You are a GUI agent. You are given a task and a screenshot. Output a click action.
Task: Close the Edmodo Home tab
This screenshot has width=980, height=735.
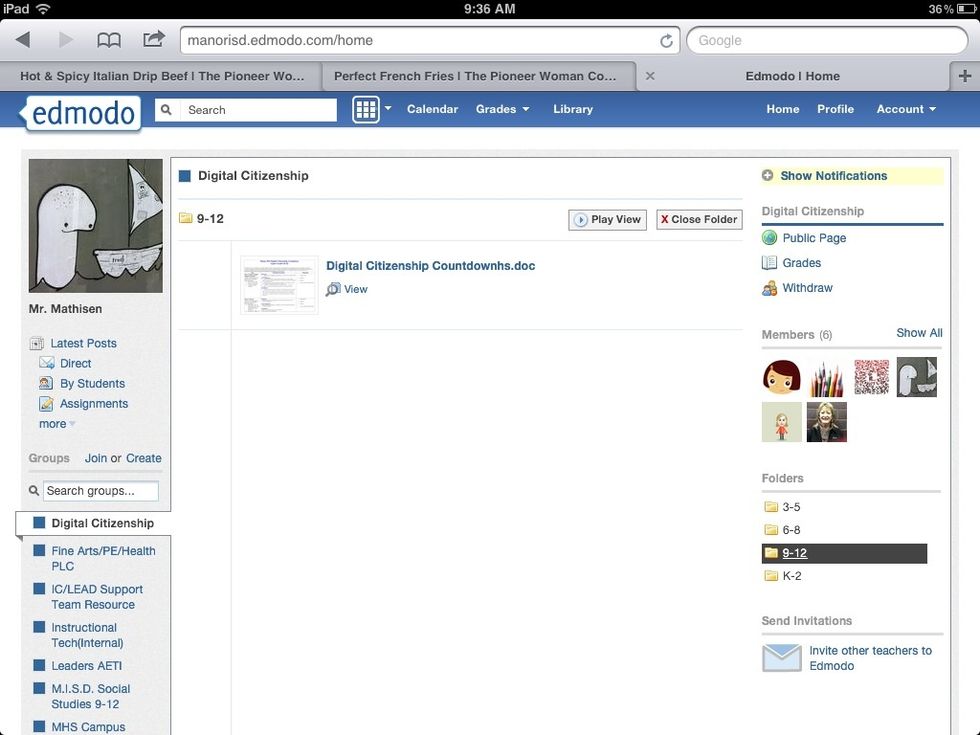[650, 76]
